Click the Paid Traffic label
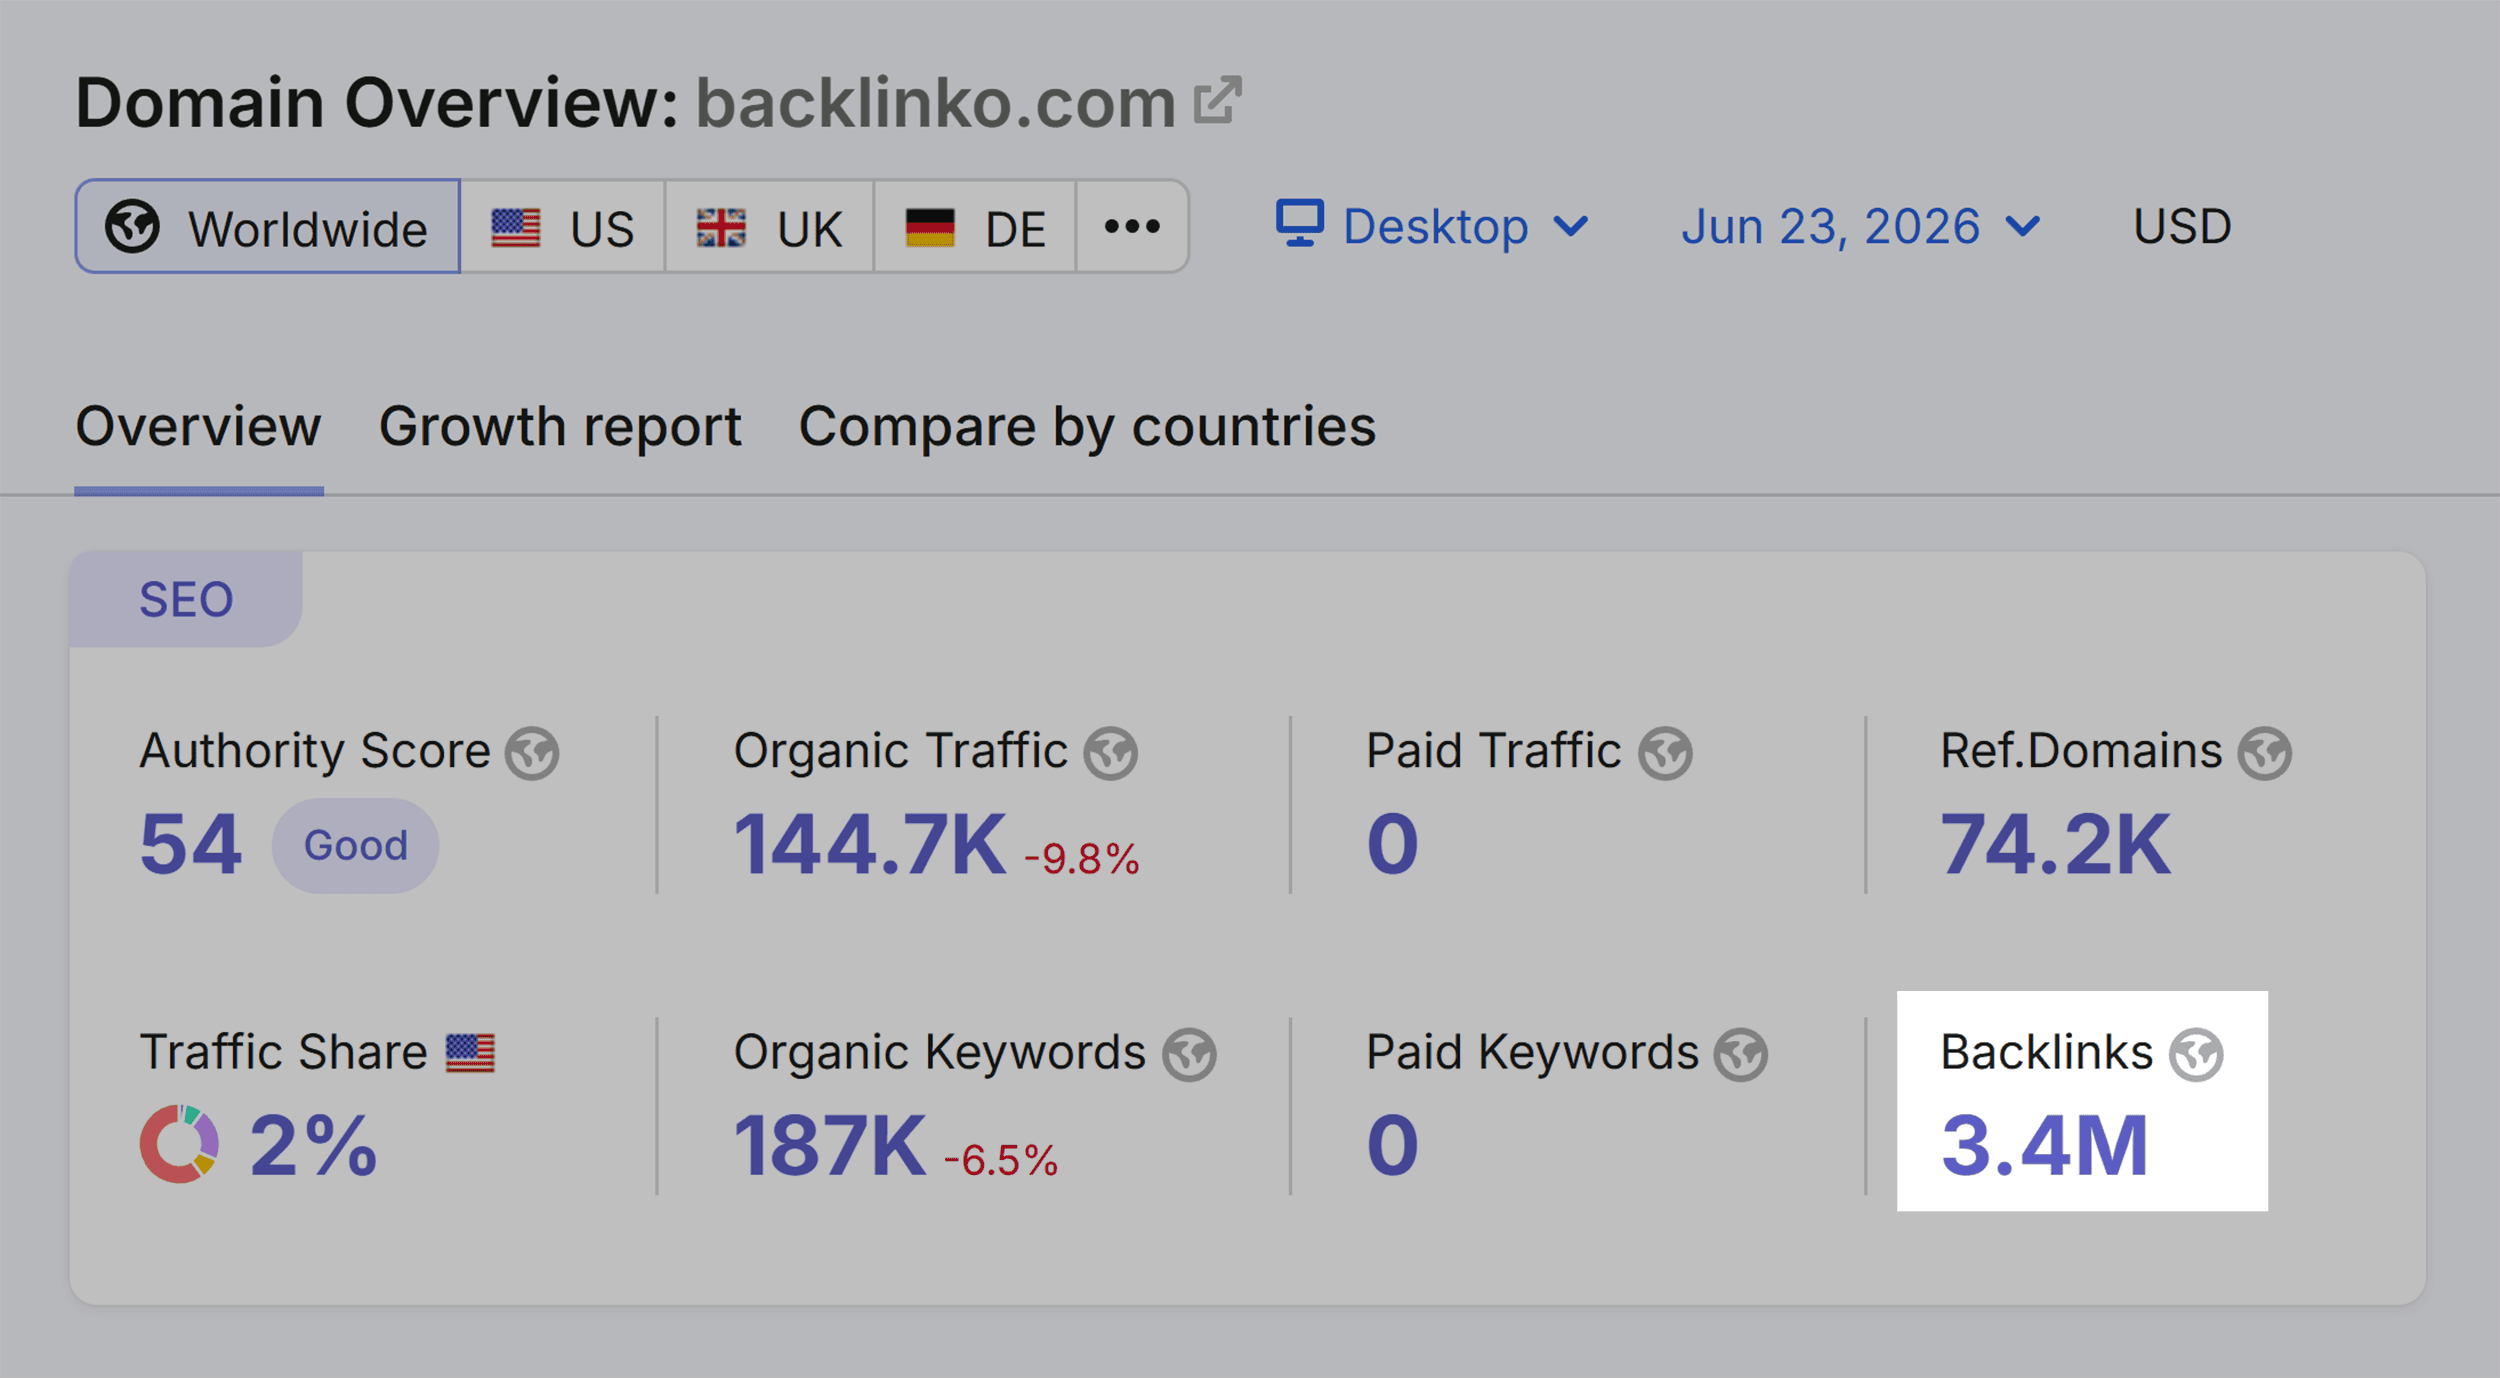2500x1378 pixels. 1493,751
